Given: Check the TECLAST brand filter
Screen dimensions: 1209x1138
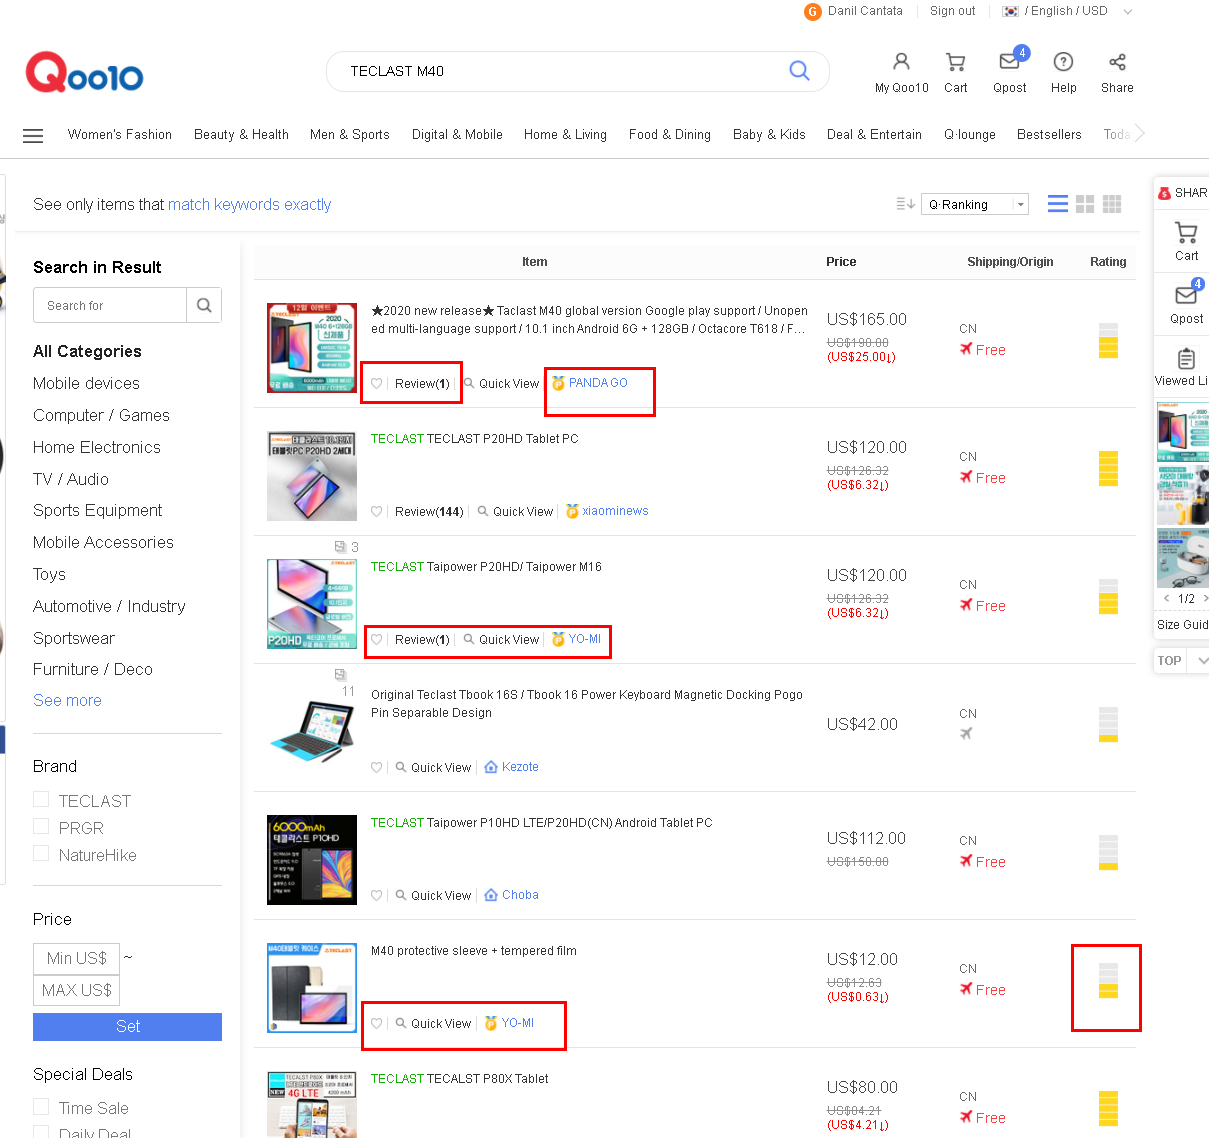Looking at the screenshot, I should pos(41,799).
